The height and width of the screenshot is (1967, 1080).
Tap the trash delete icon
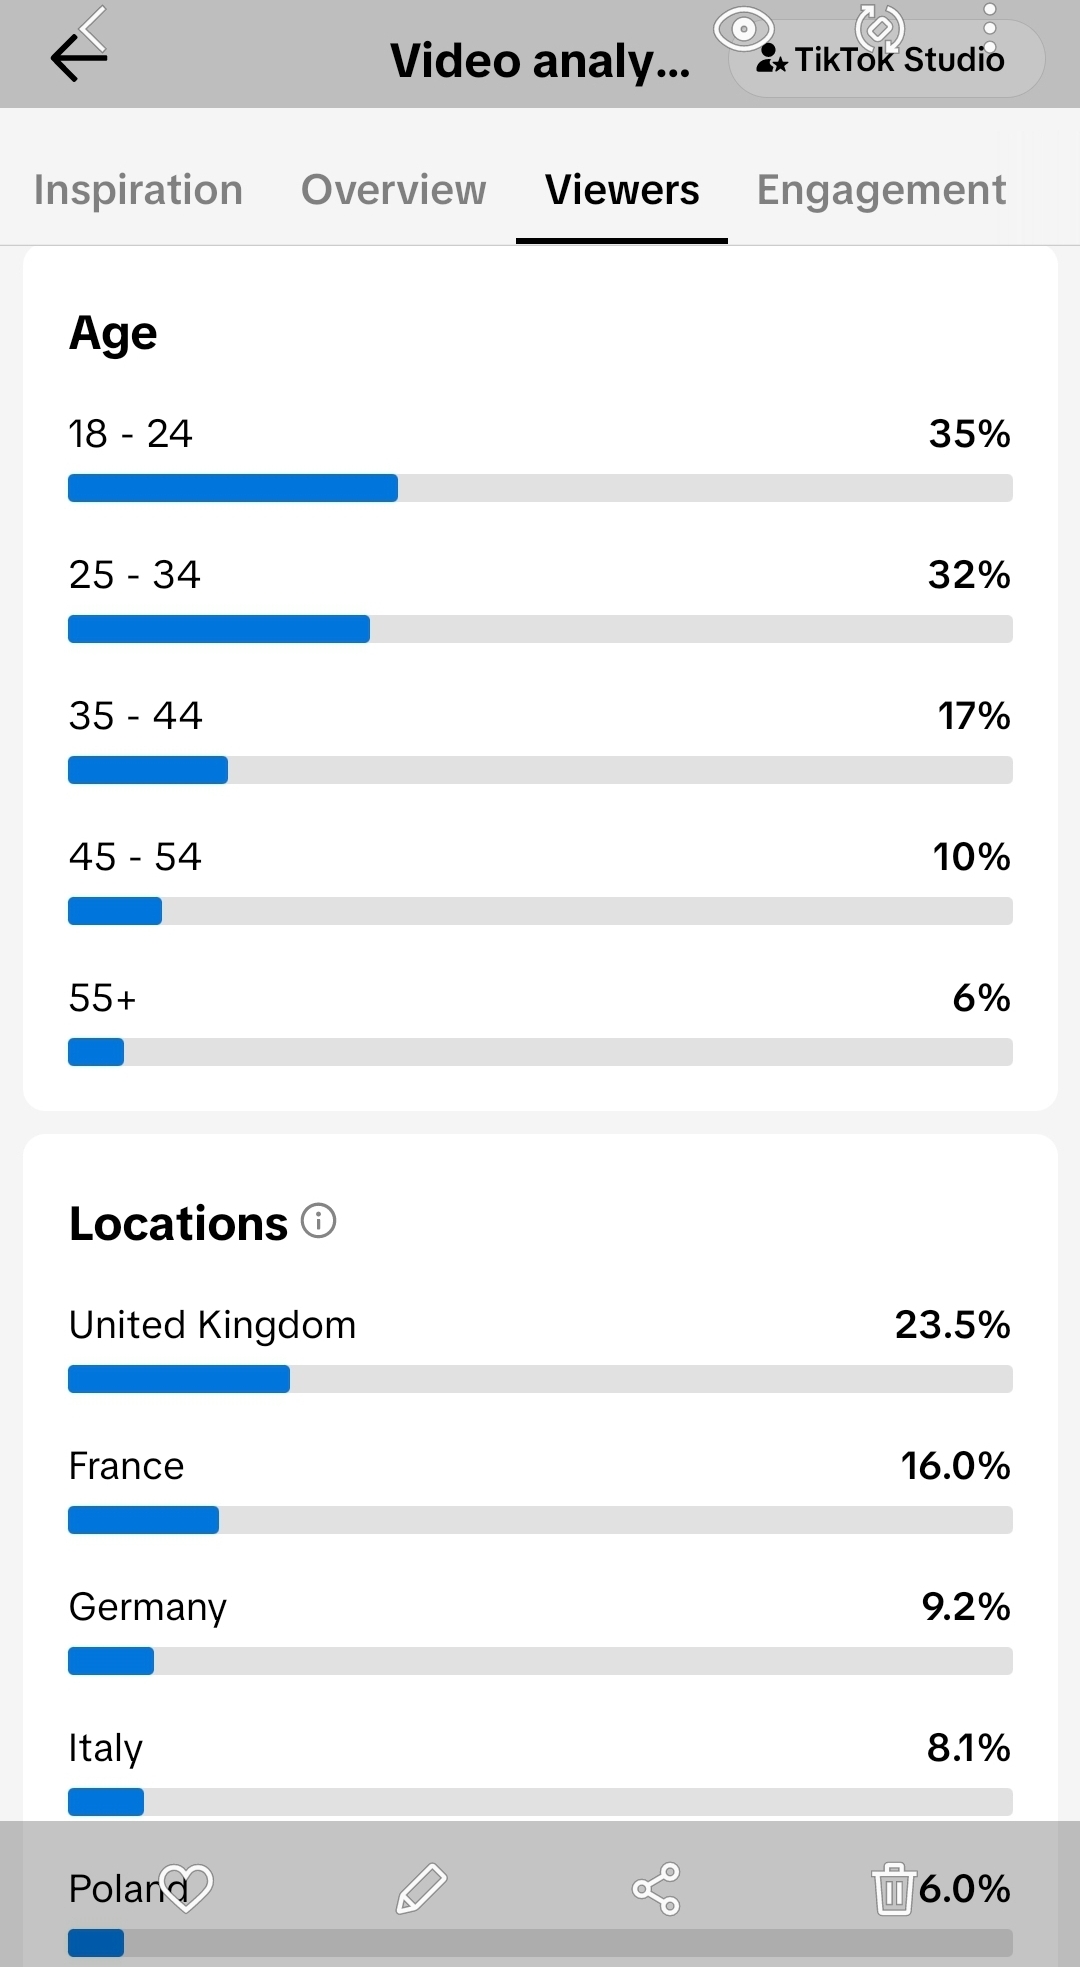click(893, 1888)
